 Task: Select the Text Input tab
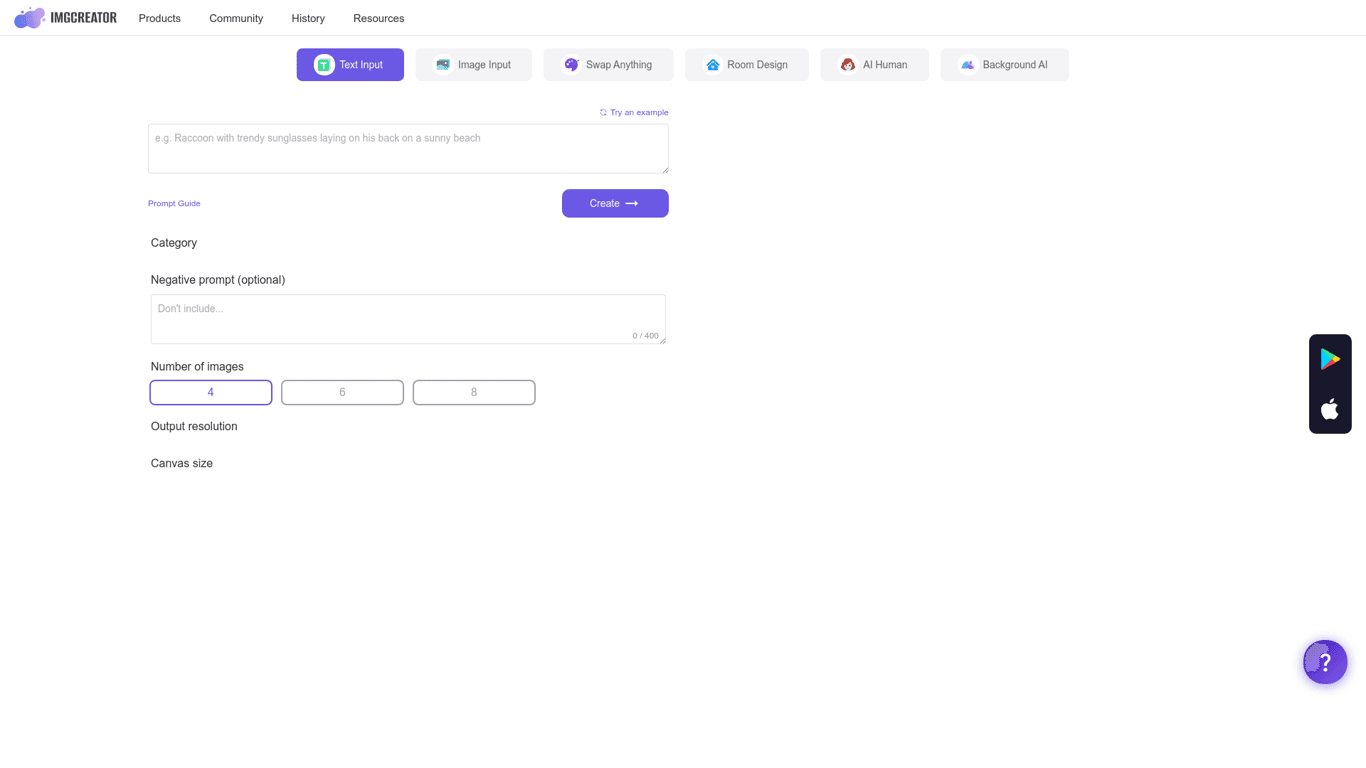click(350, 65)
